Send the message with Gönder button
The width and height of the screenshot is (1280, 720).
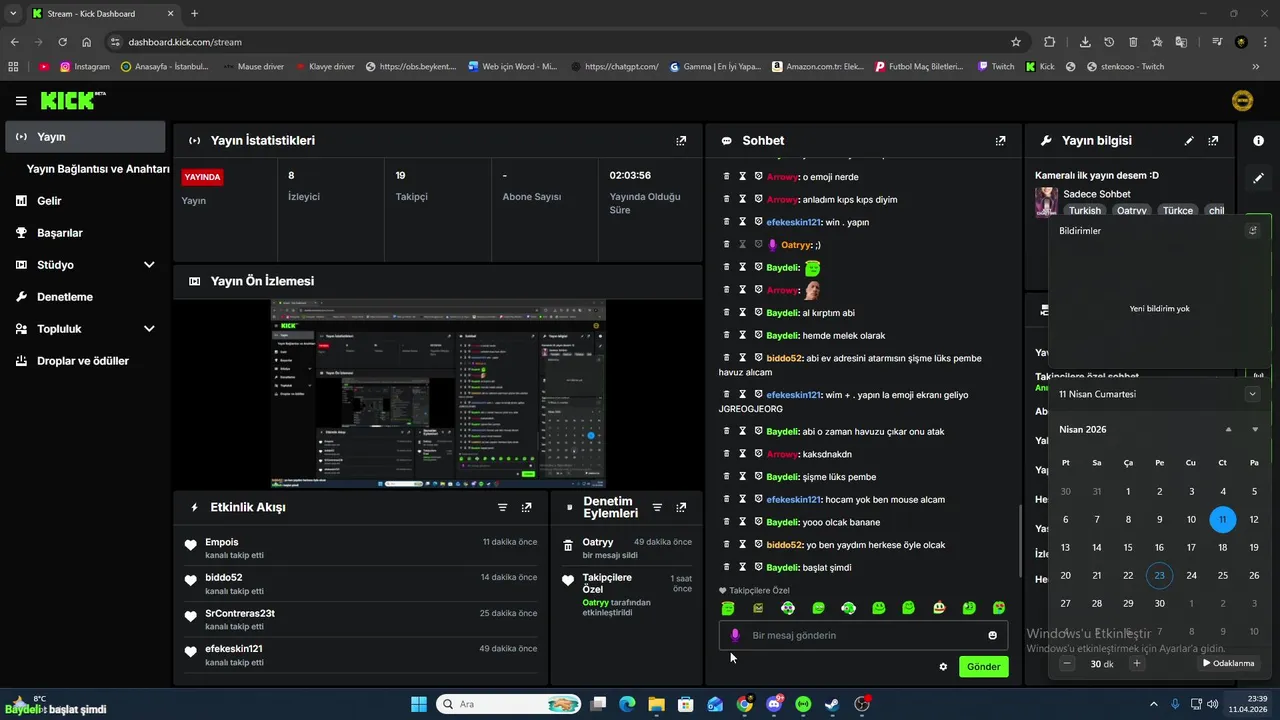pos(984,667)
